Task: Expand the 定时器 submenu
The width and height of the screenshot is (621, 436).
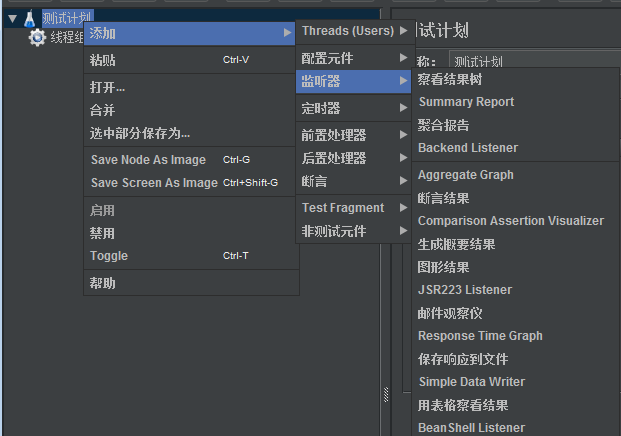Action: (x=354, y=108)
